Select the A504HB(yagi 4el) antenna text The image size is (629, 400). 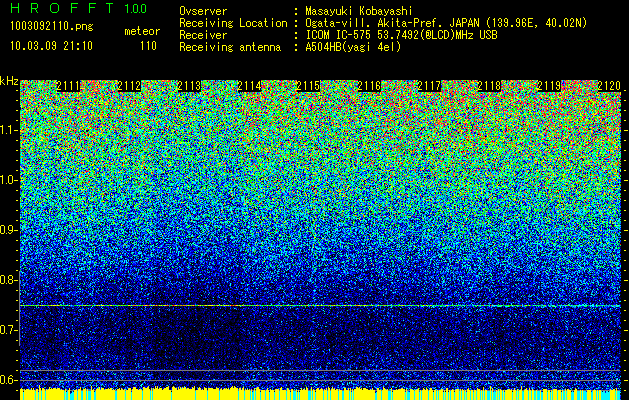(x=353, y=47)
